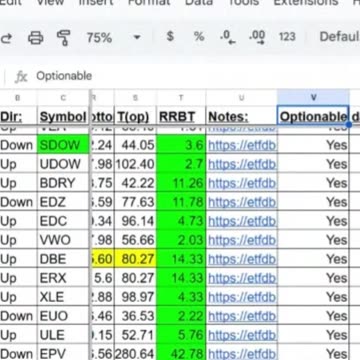Click the 280.64 cell in EPV row
360x360 pixels.
(x=135, y=353)
